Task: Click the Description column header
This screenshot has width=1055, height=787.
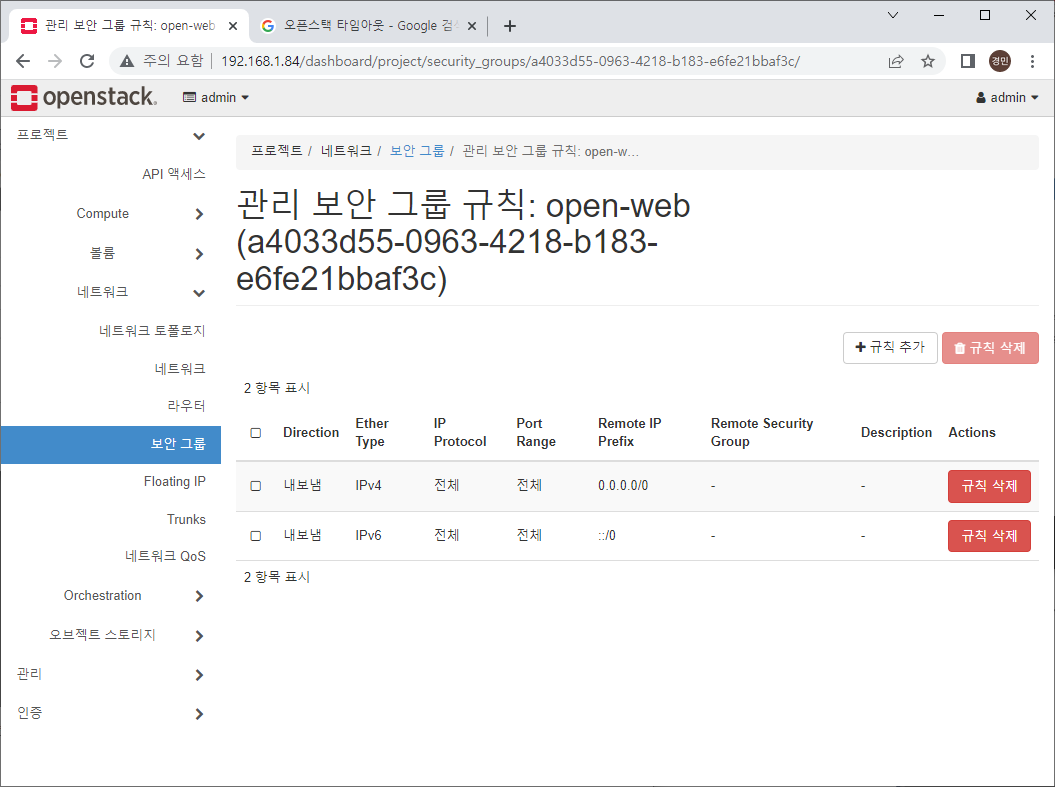Action: coord(896,433)
